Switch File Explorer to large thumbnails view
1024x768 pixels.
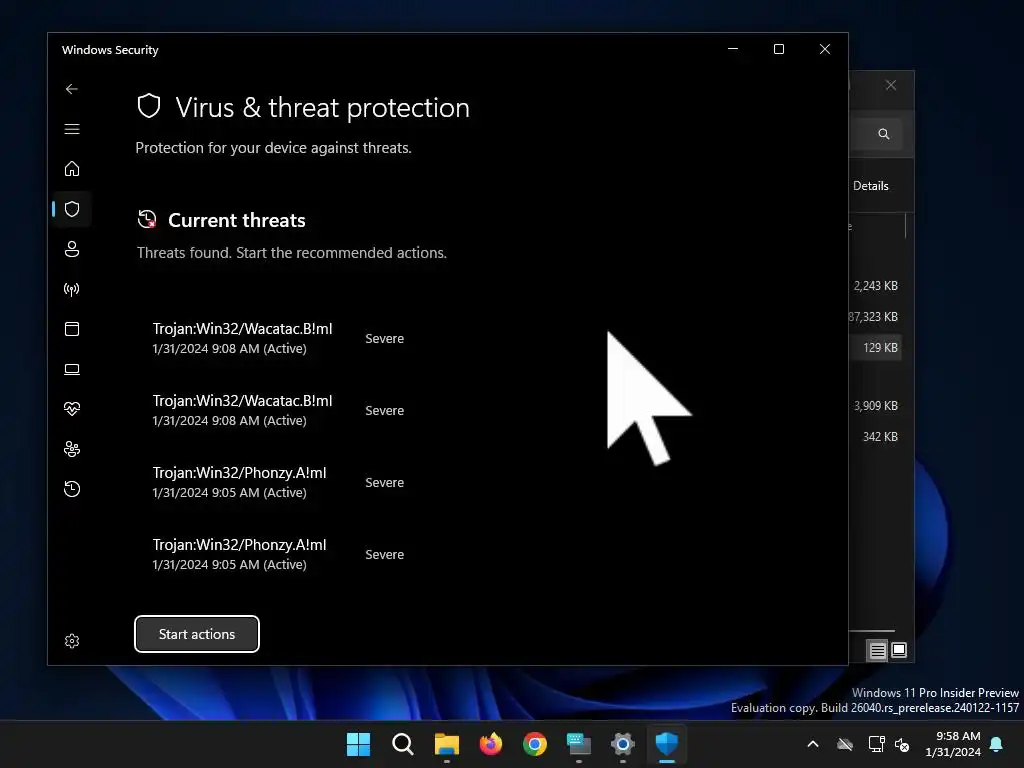coord(899,650)
